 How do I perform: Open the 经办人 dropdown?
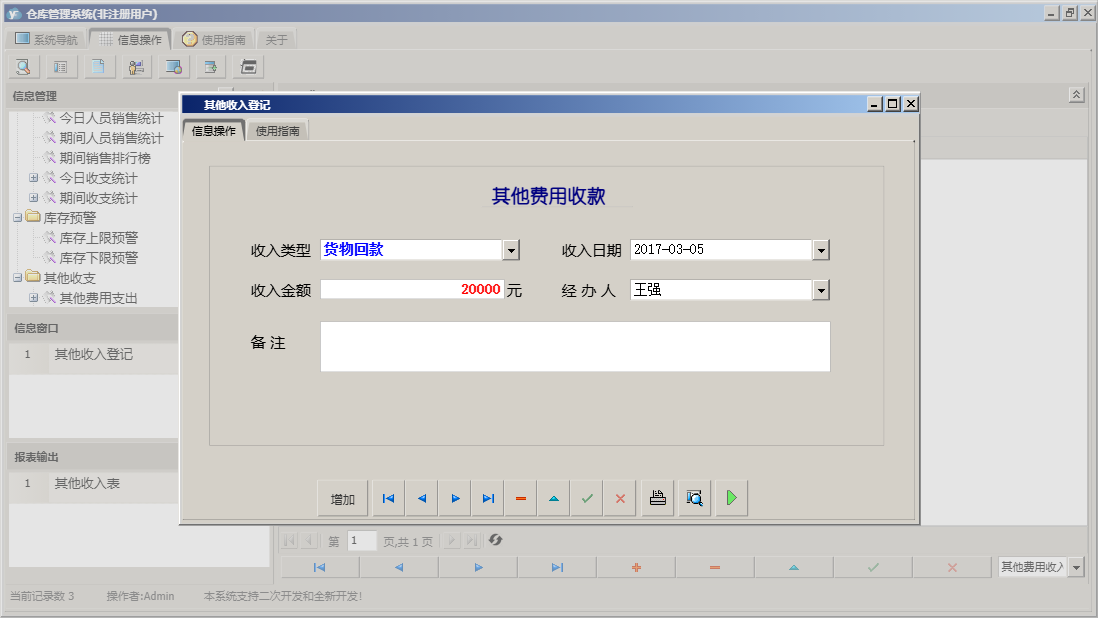coord(820,289)
